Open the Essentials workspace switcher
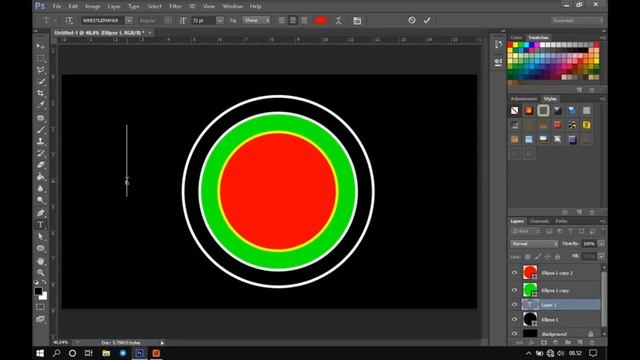This screenshot has height=360, width=640. click(577, 20)
